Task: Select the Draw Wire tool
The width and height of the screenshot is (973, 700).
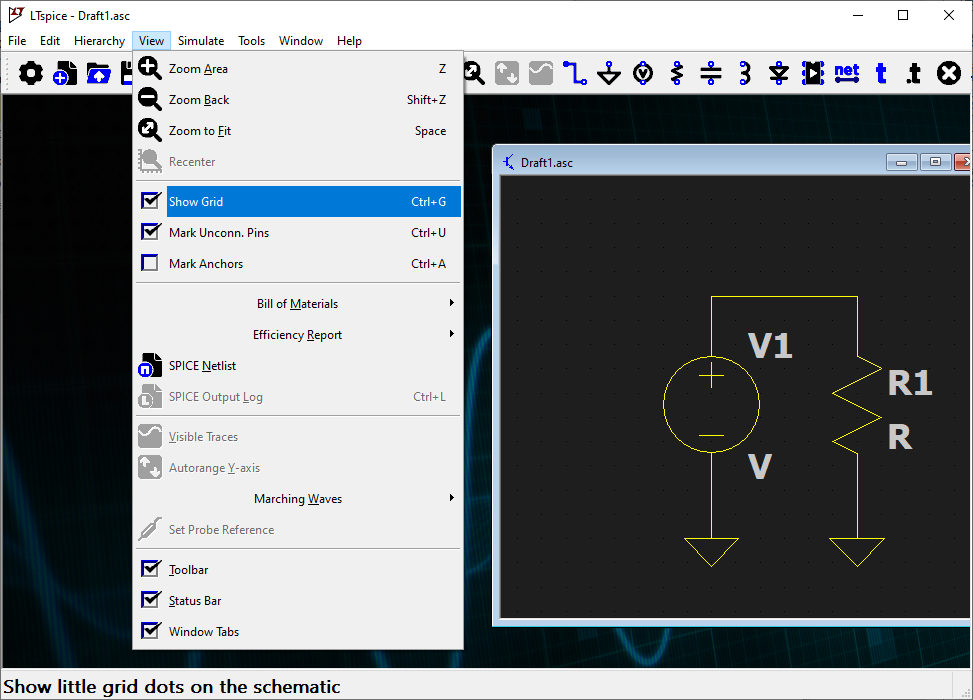Action: [x=575, y=74]
